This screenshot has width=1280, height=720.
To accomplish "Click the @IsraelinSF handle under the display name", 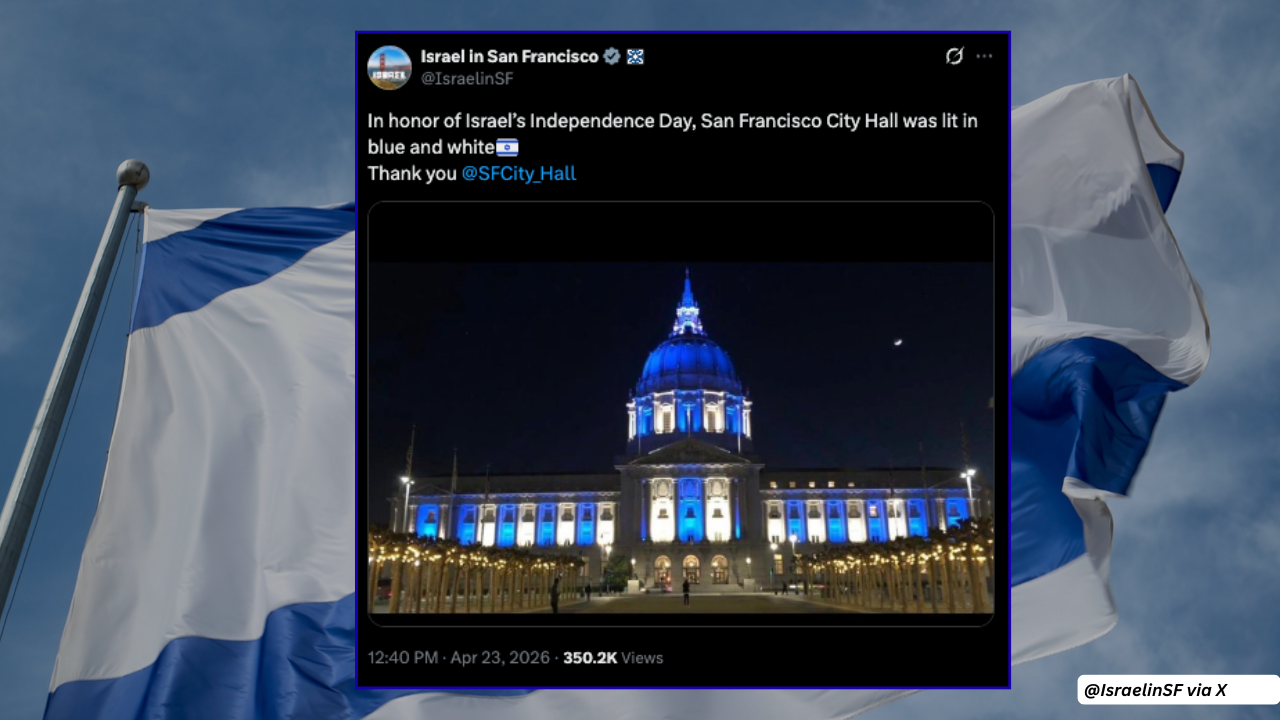I will coord(467,79).
